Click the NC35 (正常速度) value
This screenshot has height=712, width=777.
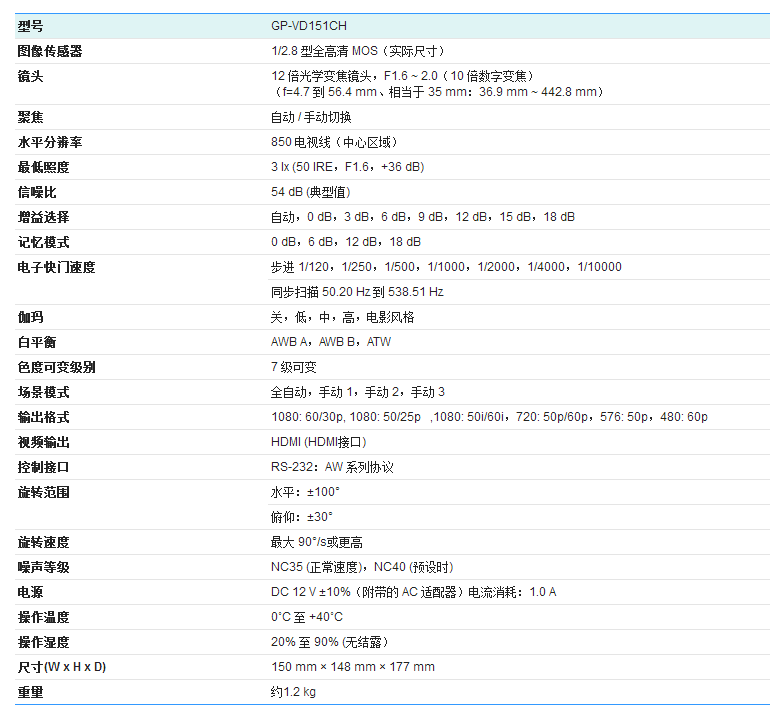362,567
